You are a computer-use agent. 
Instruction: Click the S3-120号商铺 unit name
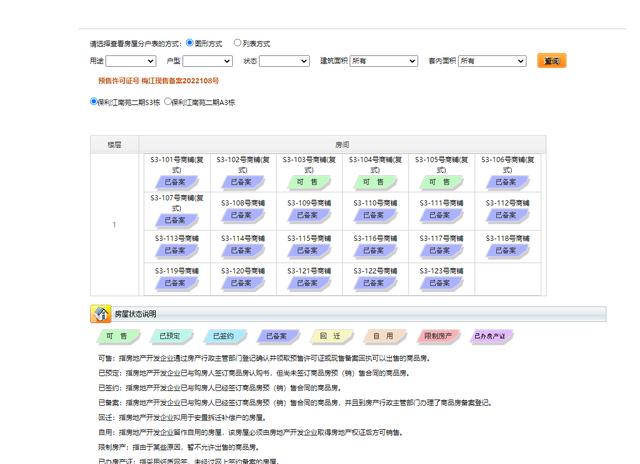242,271
